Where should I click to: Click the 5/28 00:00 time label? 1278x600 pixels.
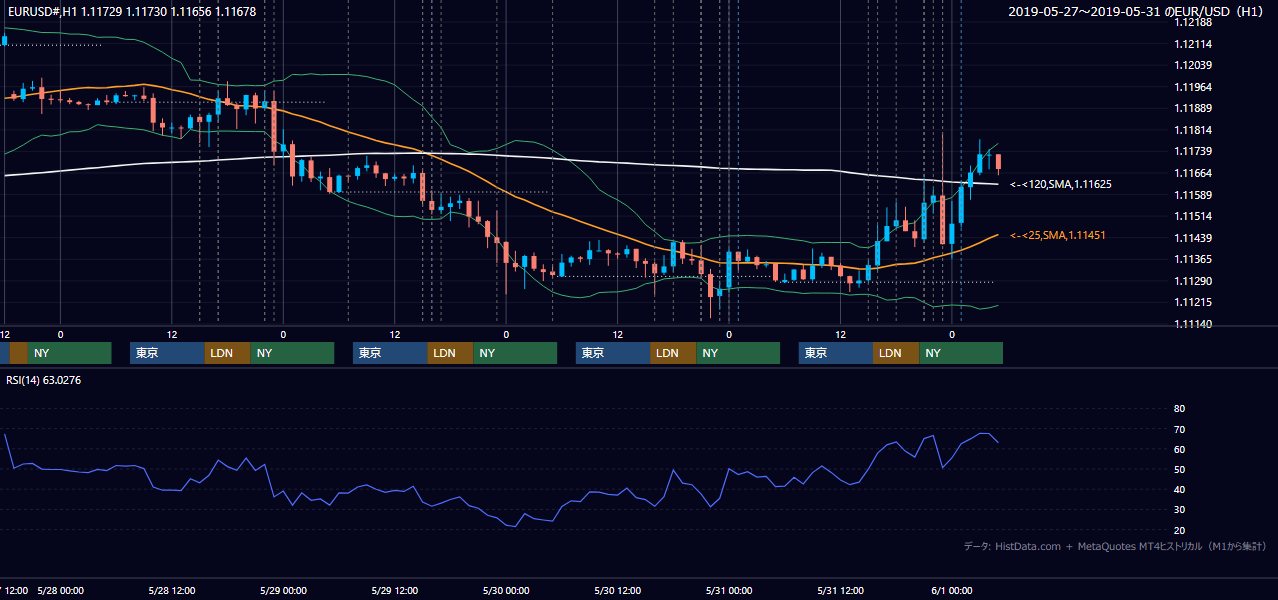click(60, 590)
